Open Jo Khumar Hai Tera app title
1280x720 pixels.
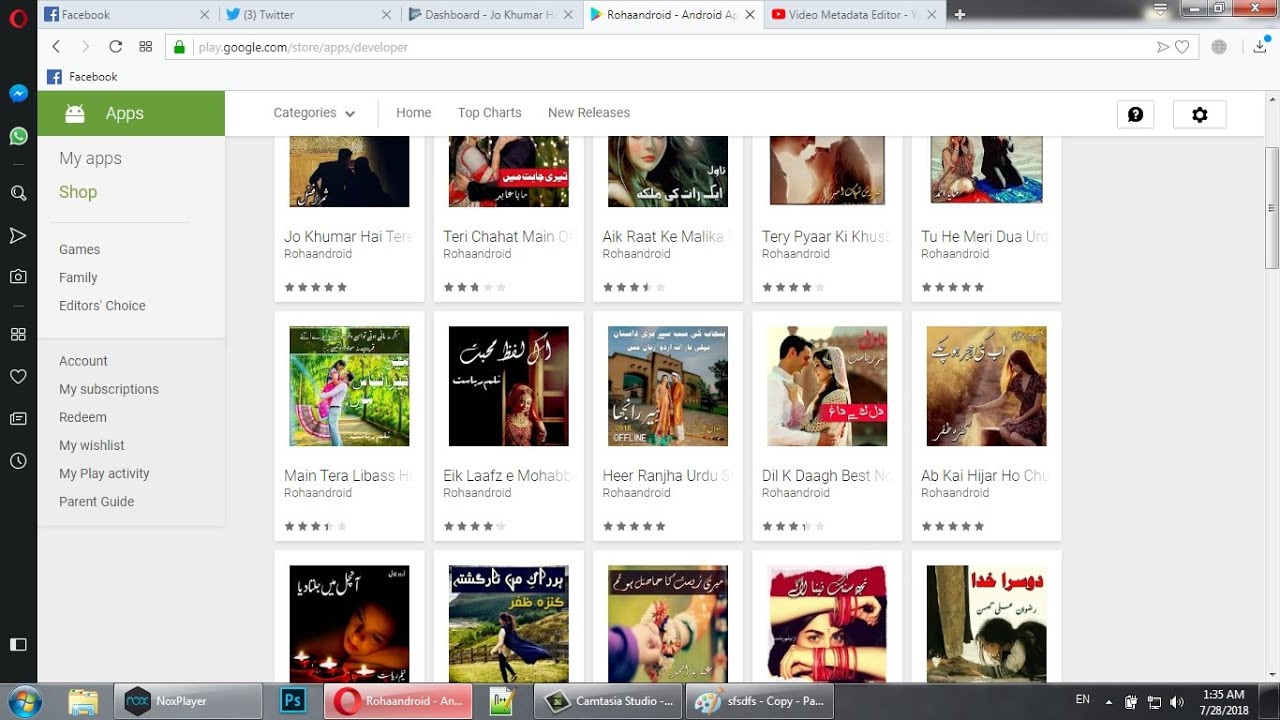click(349, 237)
